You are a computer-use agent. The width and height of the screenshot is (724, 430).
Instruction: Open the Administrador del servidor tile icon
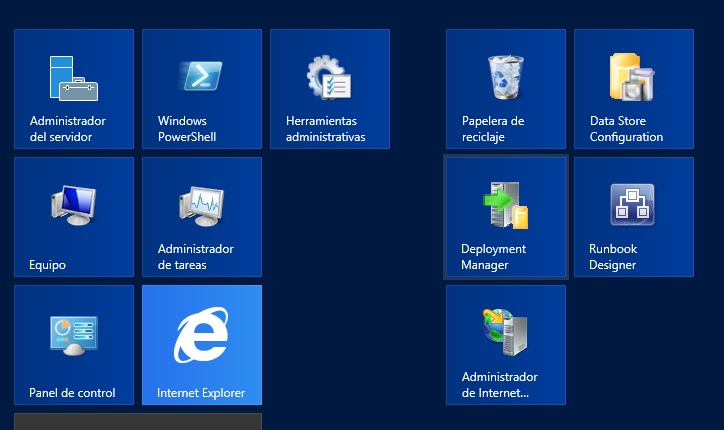pyautogui.click(x=73, y=77)
